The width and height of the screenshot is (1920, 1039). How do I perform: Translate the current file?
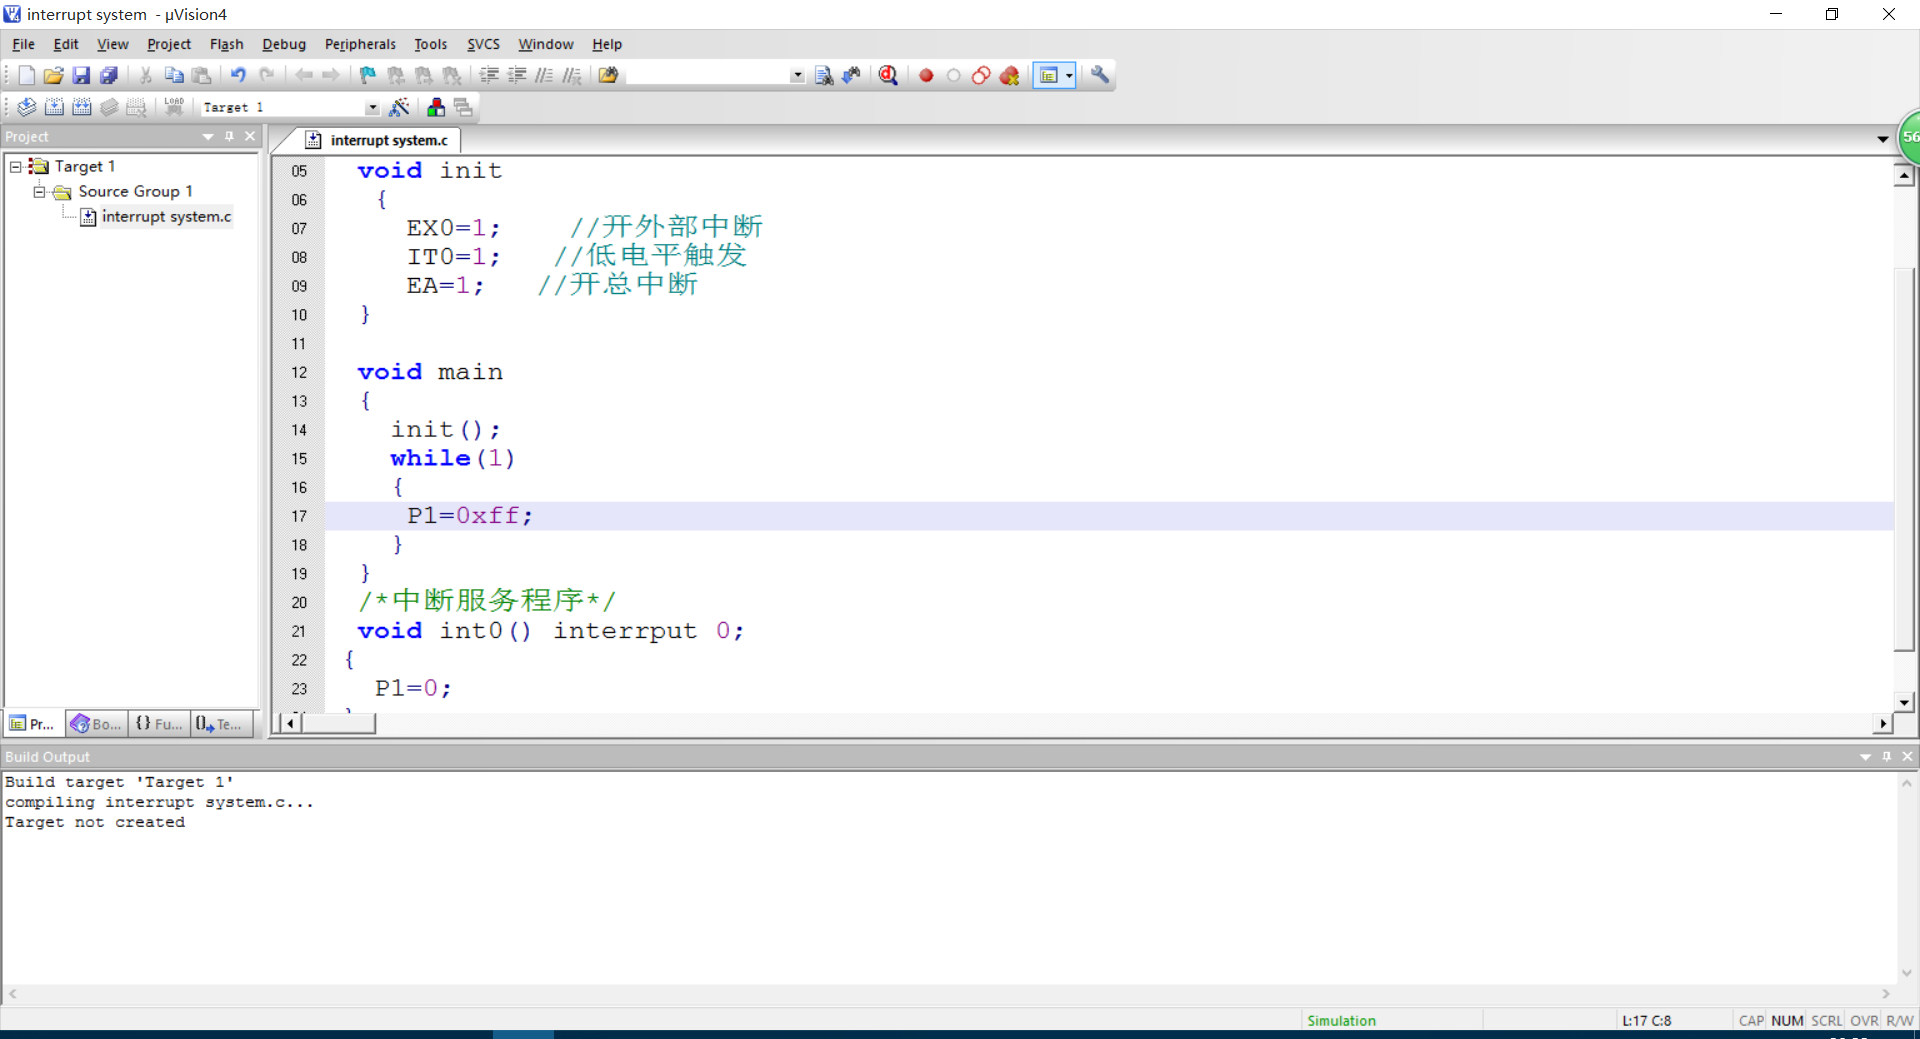(26, 107)
